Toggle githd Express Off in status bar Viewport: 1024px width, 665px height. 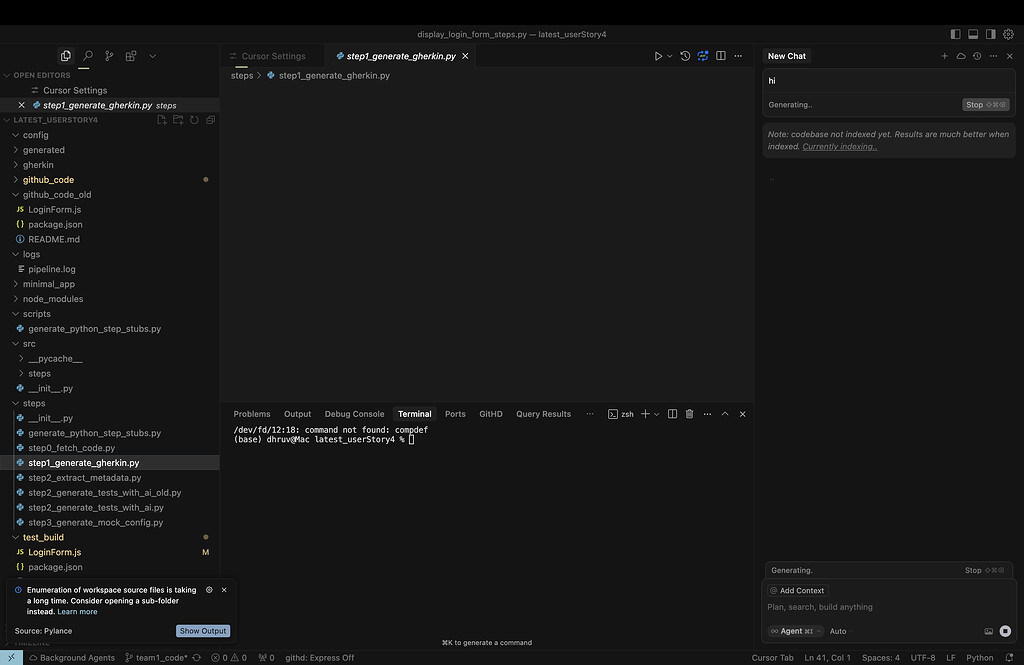pyautogui.click(x=318, y=657)
